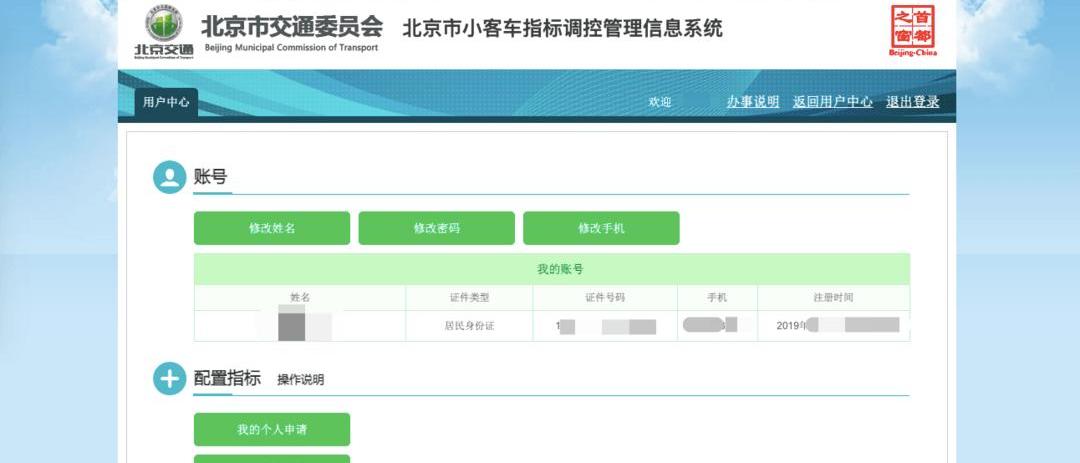Click the 证件类型 column header
The height and width of the screenshot is (463, 1080).
pyautogui.click(x=469, y=298)
